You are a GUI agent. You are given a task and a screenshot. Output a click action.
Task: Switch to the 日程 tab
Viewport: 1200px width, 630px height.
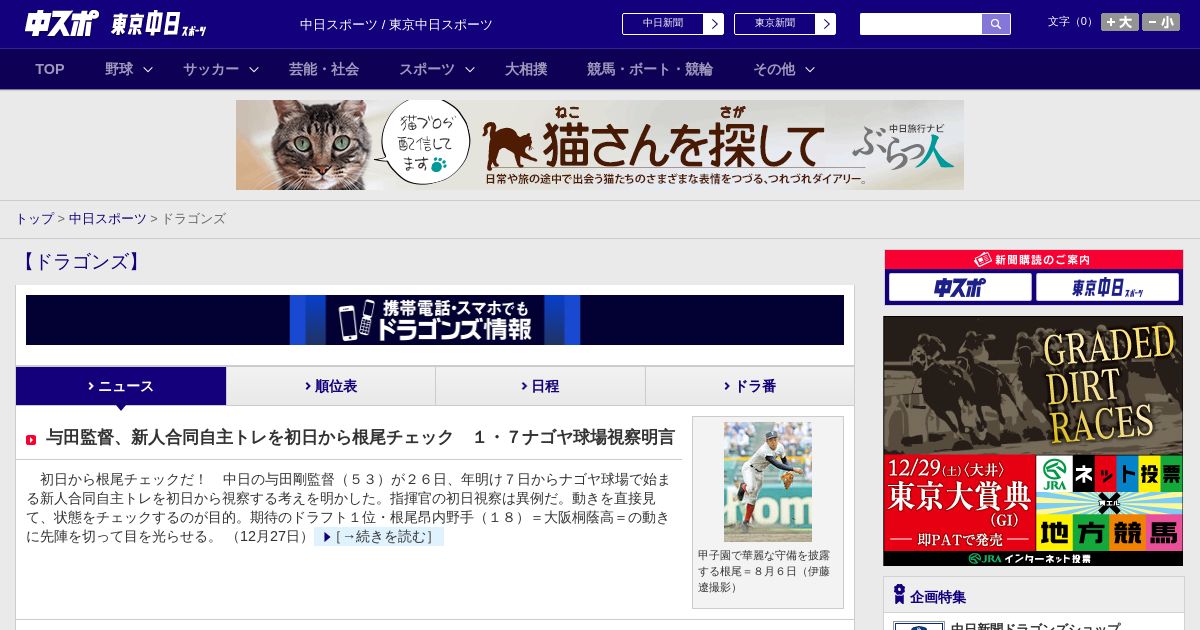pyautogui.click(x=540, y=386)
